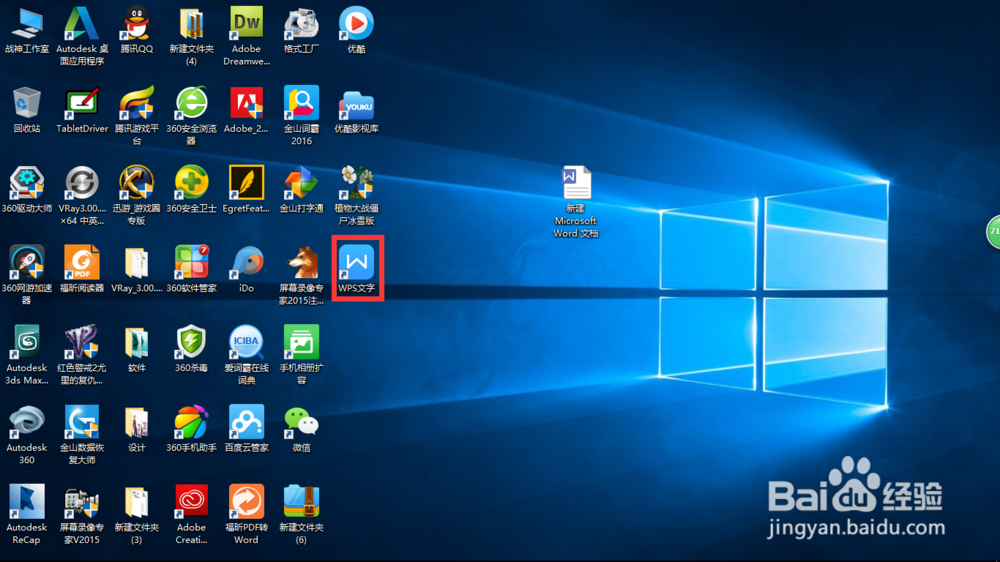The height and width of the screenshot is (562, 1000).
Task: Open Autodesk 3ds Max shortcut
Action: click(x=27, y=343)
